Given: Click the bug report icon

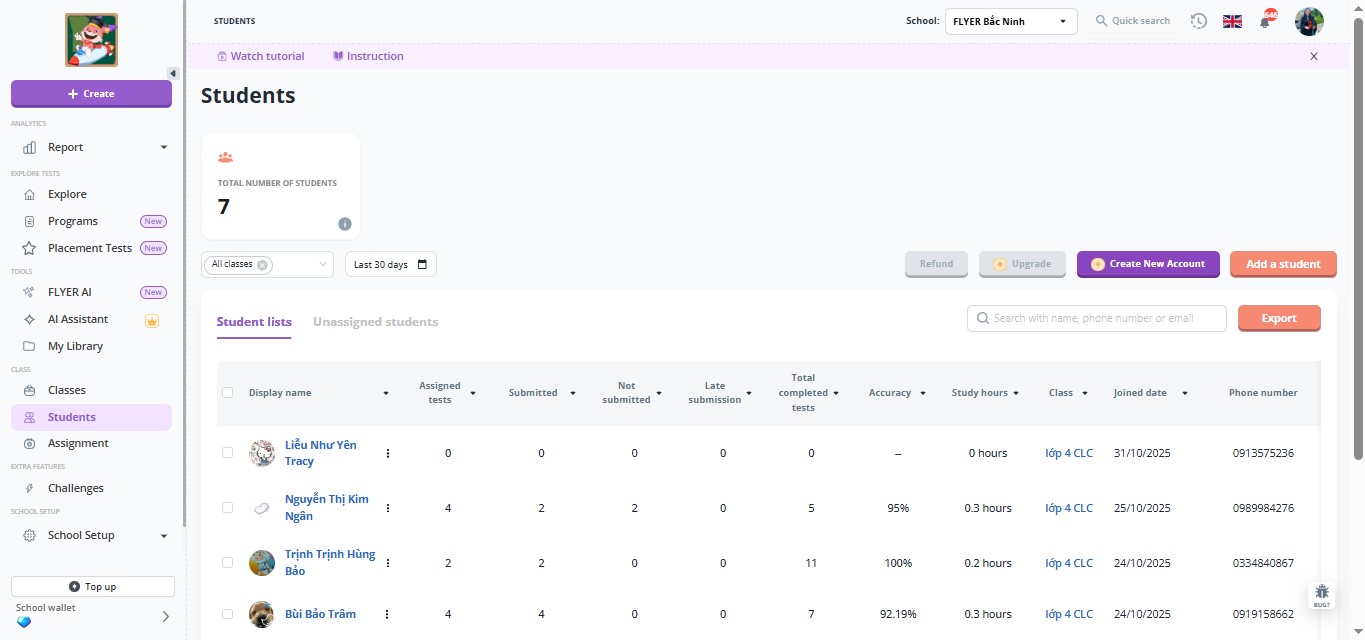Looking at the screenshot, I should (1322, 595).
